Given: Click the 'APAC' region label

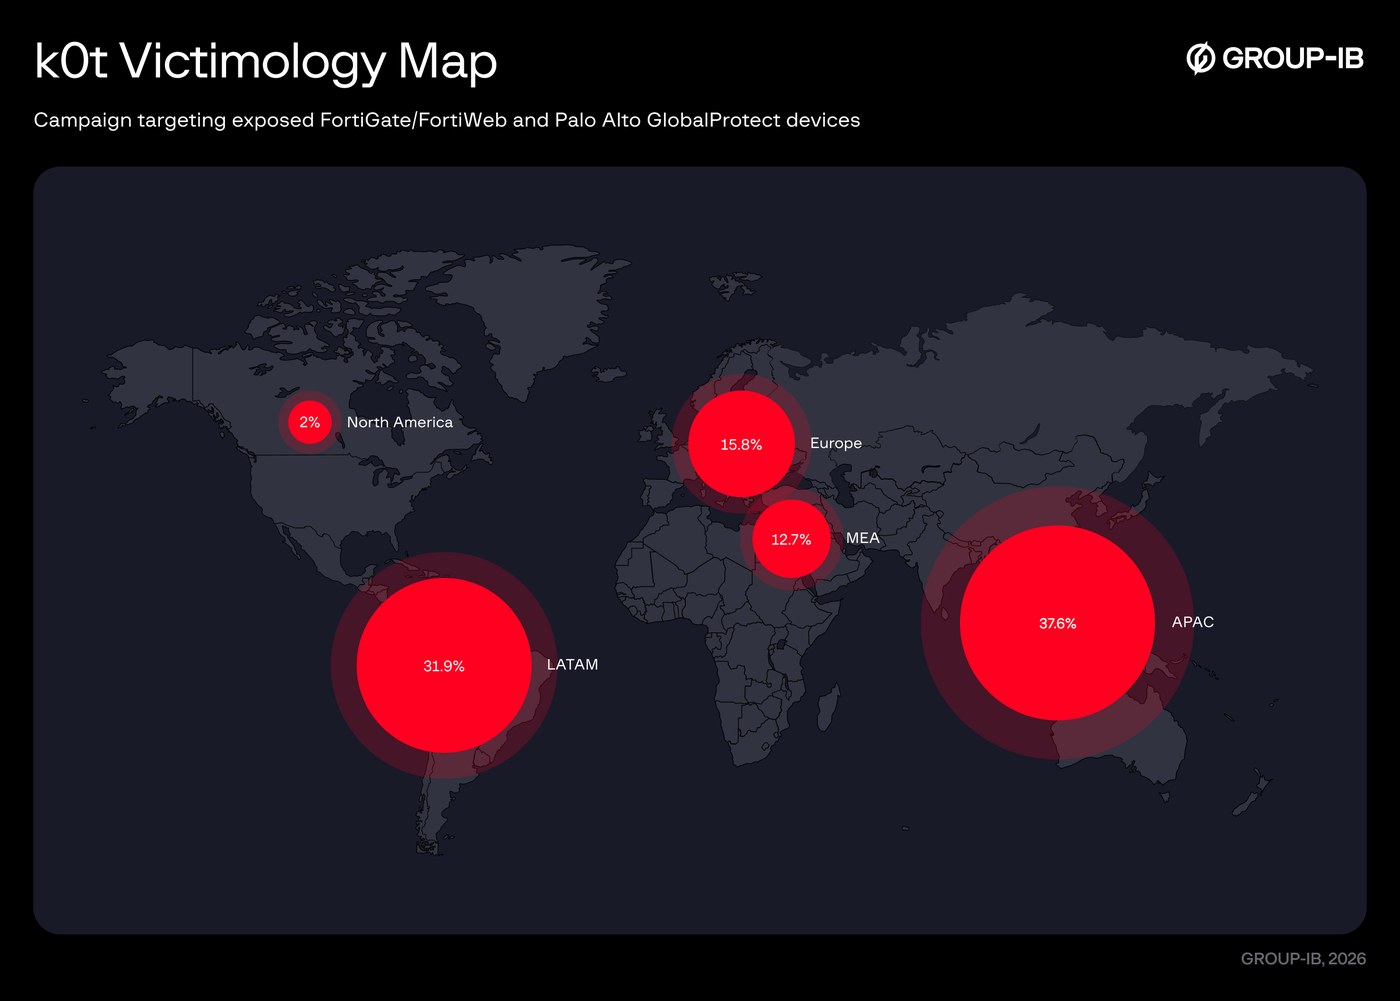Looking at the screenshot, I should coord(1193,622).
